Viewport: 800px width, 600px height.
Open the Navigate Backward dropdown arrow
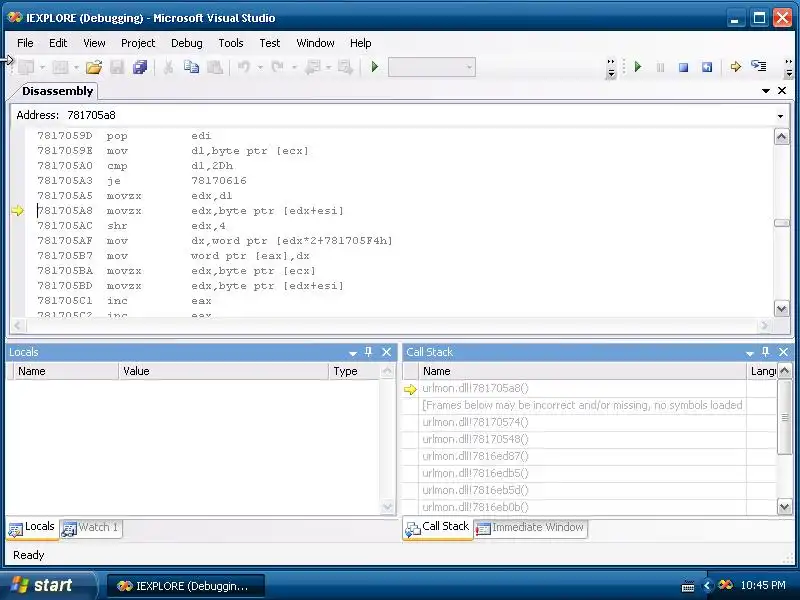coord(328,67)
